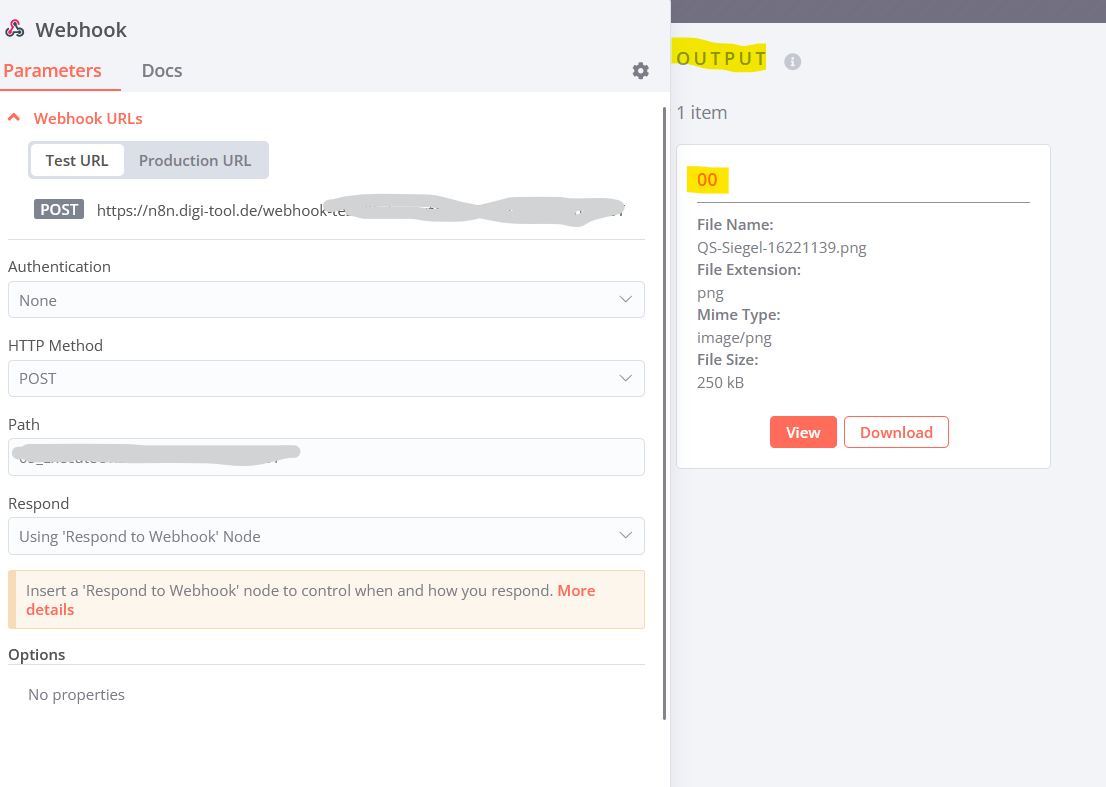
Task: Click the Webhook node icon
Action: (x=15, y=29)
